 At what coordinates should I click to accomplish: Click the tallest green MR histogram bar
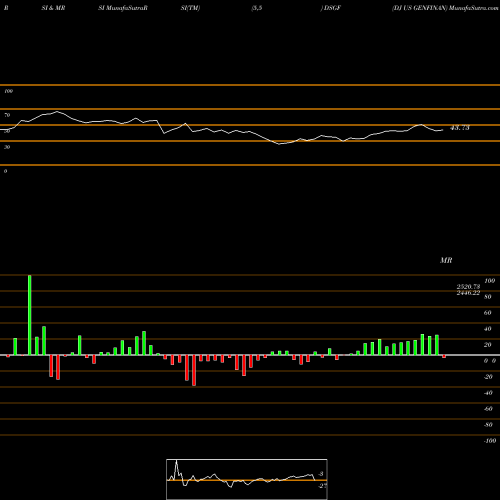tap(30, 315)
